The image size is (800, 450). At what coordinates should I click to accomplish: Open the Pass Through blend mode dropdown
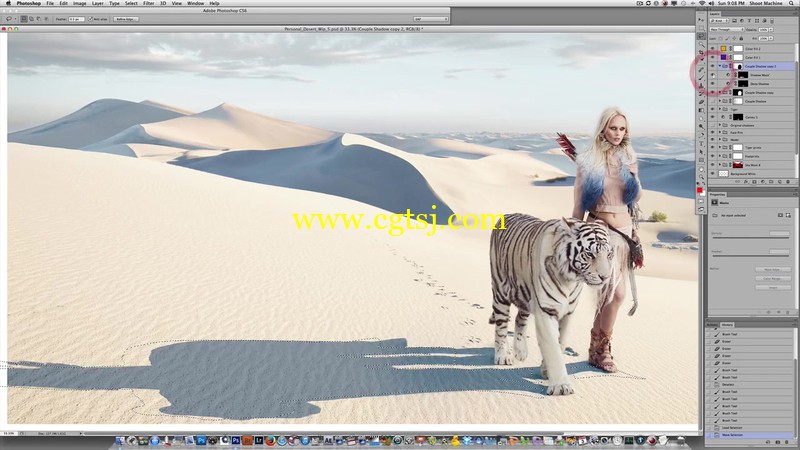[727, 30]
